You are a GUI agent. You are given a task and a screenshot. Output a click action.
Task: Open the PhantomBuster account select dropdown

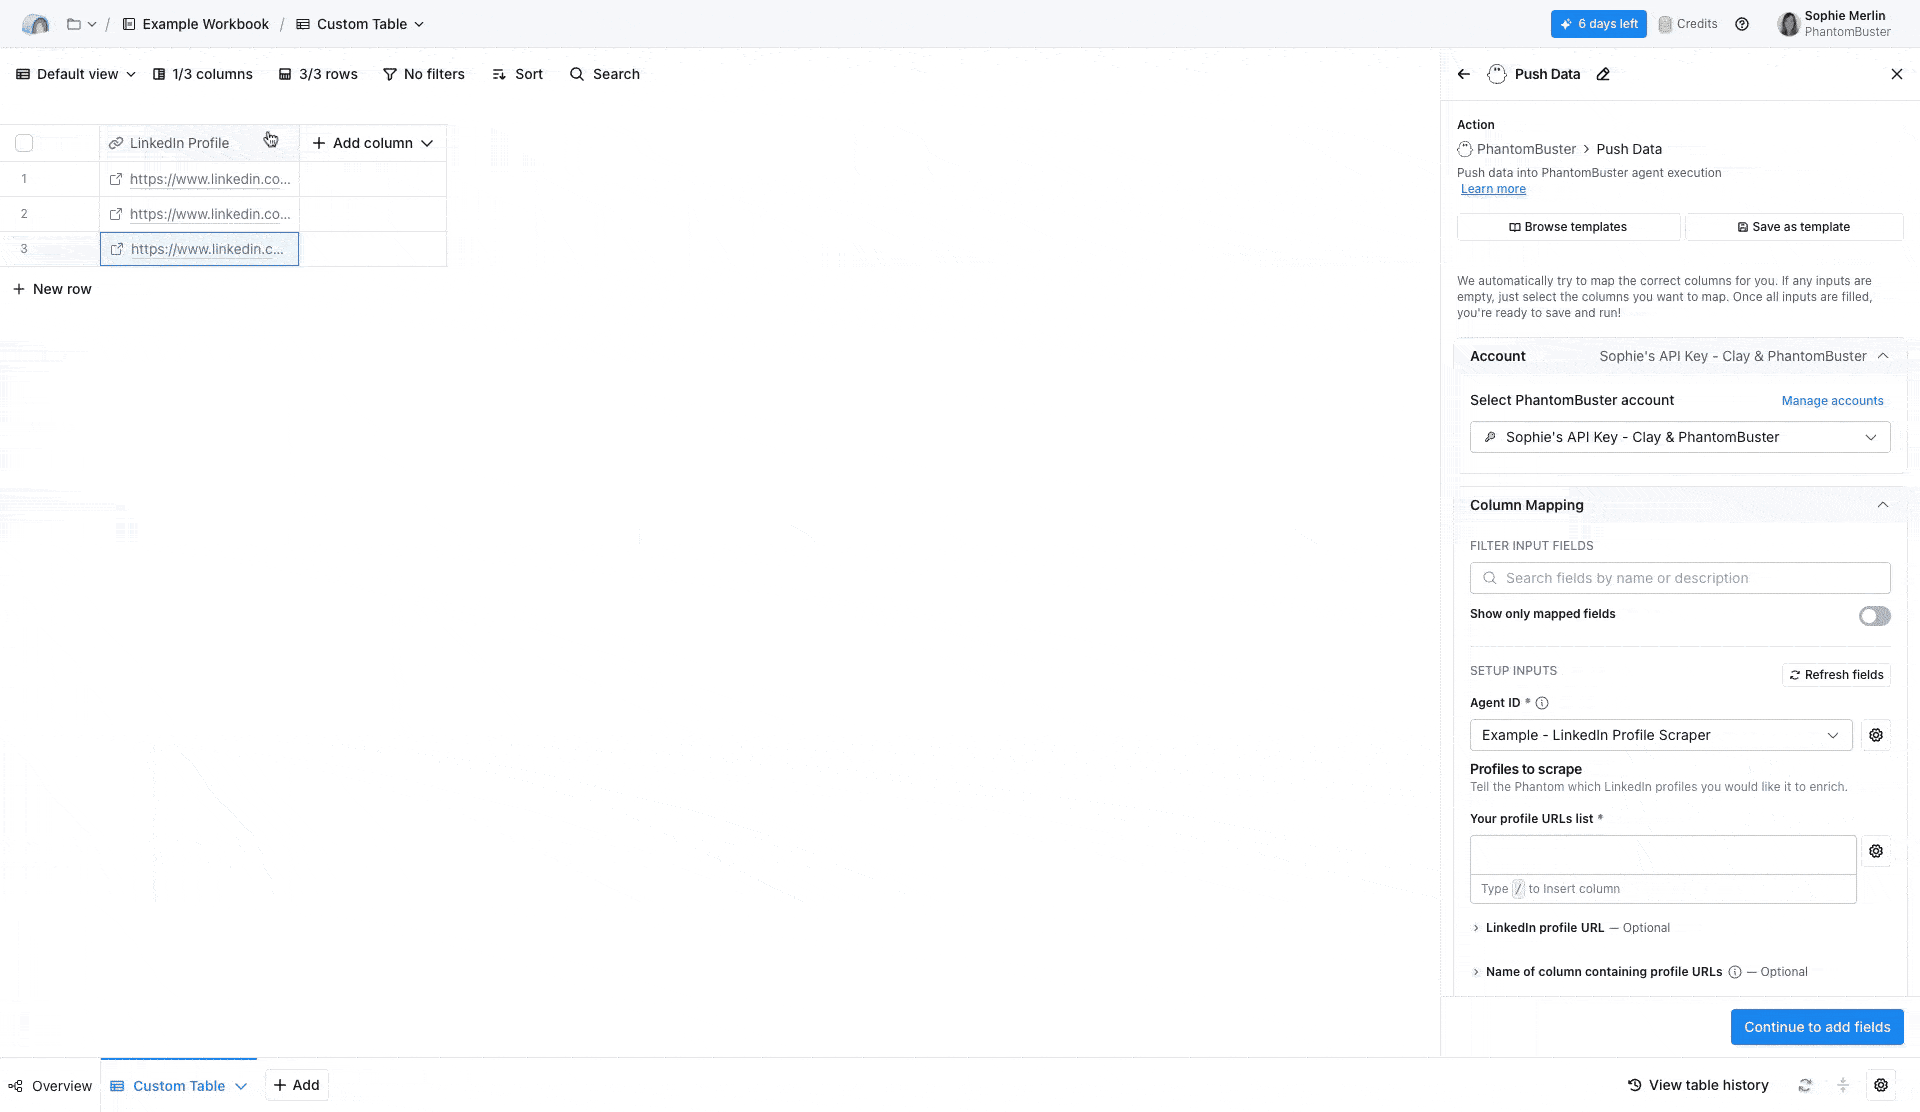pyautogui.click(x=1680, y=437)
